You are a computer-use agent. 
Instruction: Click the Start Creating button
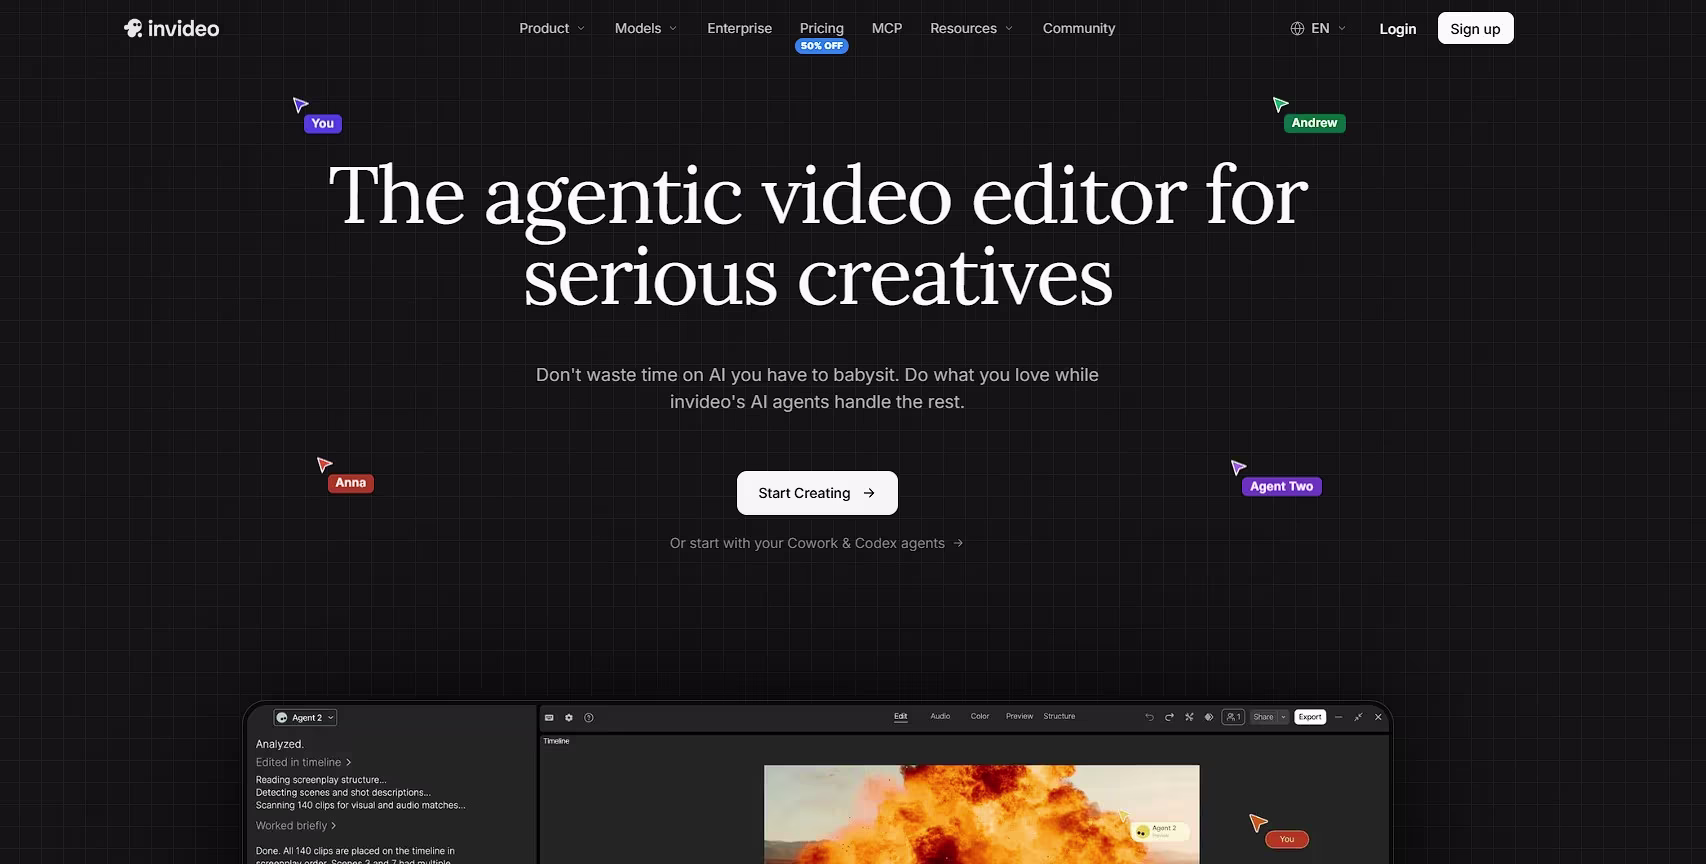point(817,493)
